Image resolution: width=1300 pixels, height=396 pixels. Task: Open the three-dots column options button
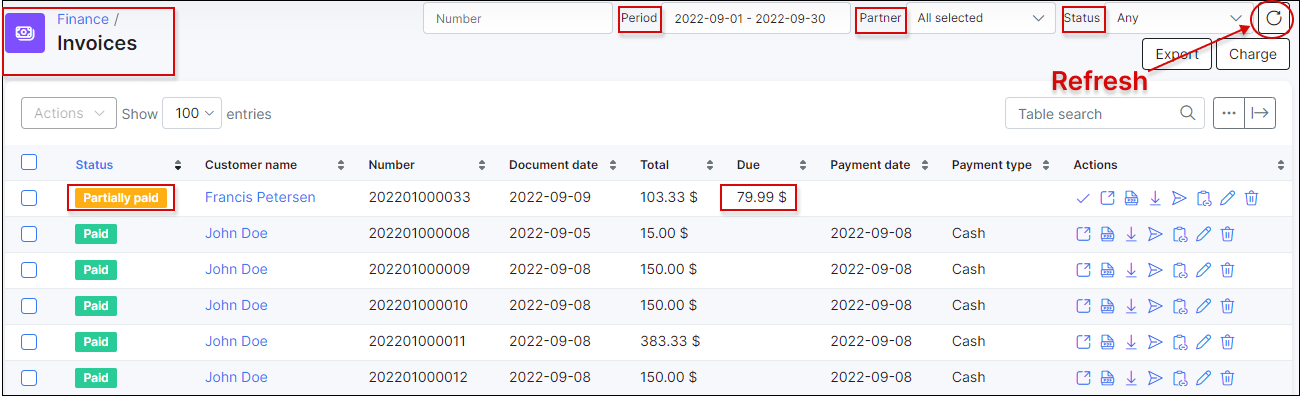click(1229, 113)
